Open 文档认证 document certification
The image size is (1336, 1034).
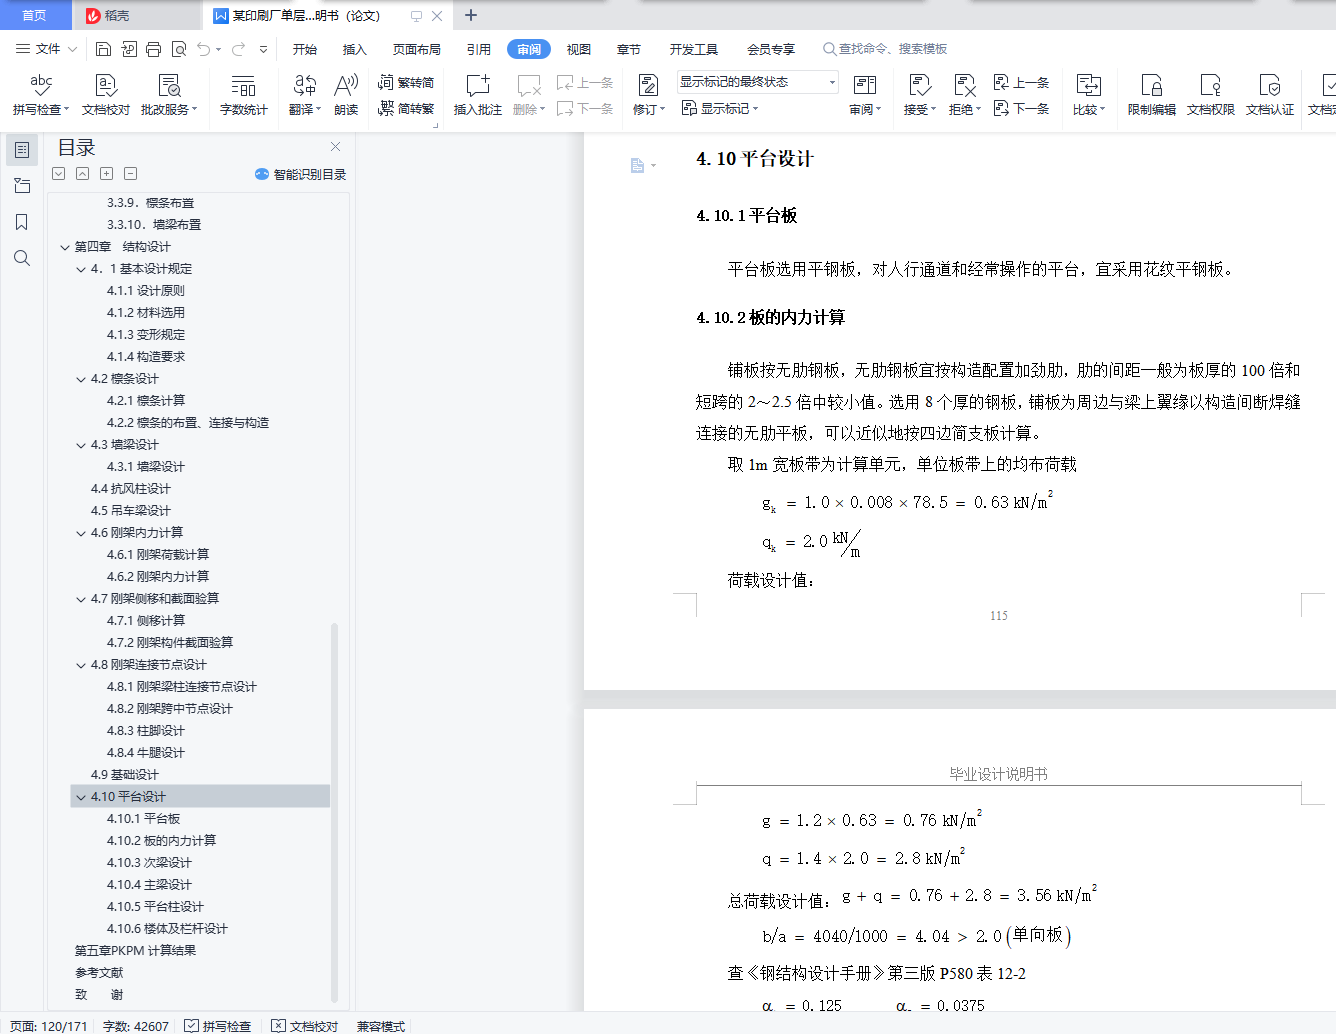pos(1270,95)
